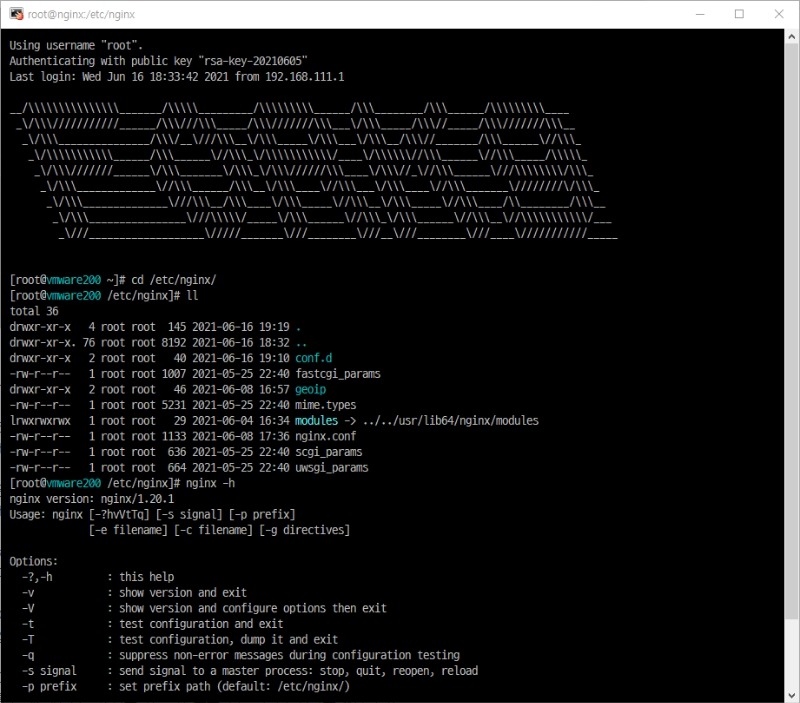
Task: Click the 'll' command text
Action: click(x=192, y=296)
